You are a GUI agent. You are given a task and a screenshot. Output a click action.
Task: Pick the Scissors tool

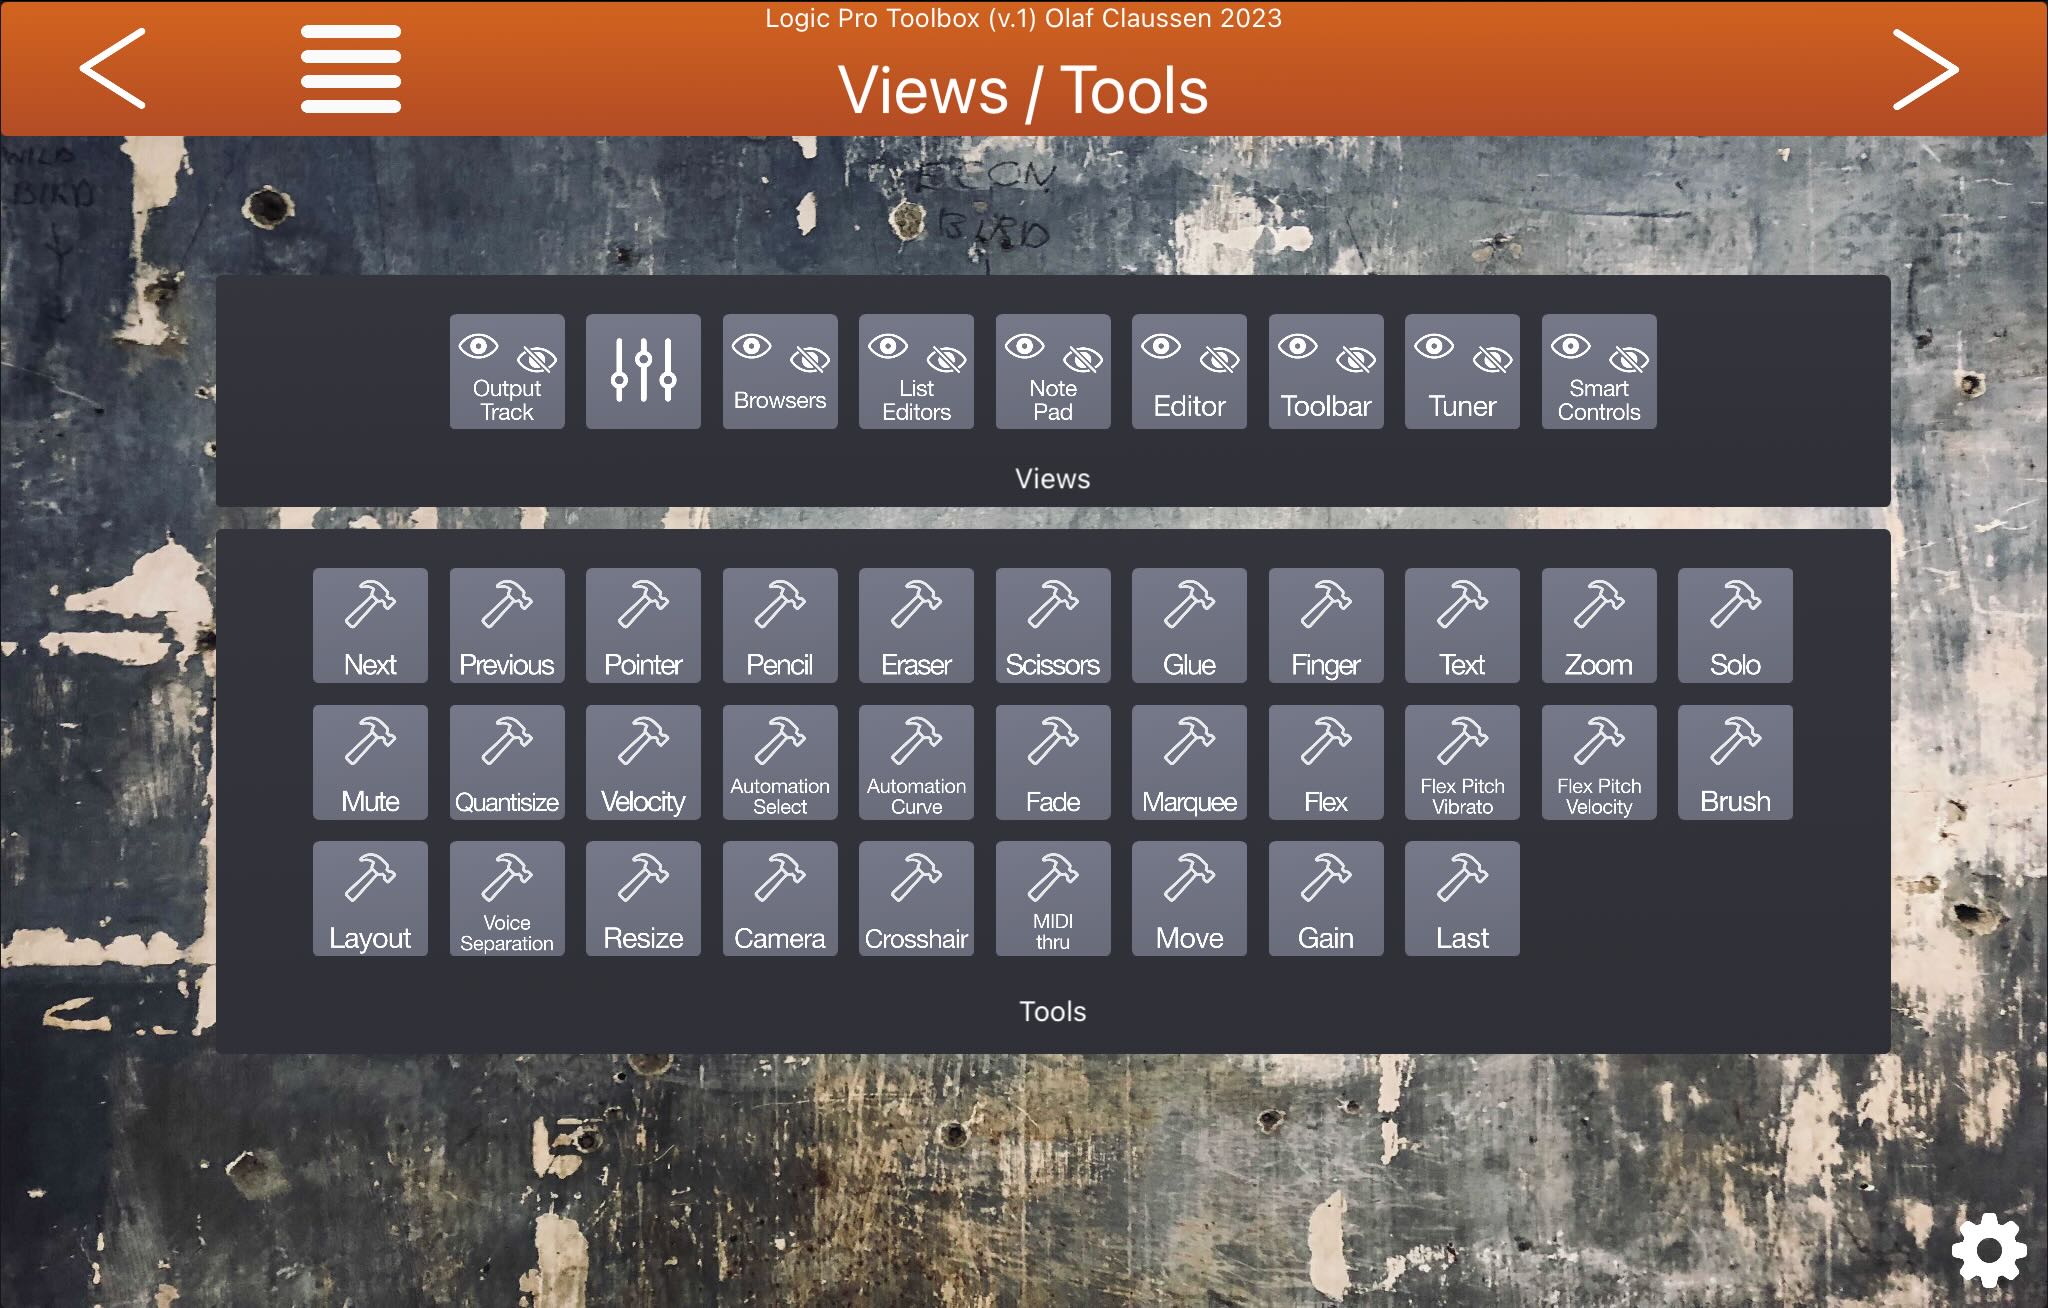click(x=1053, y=626)
